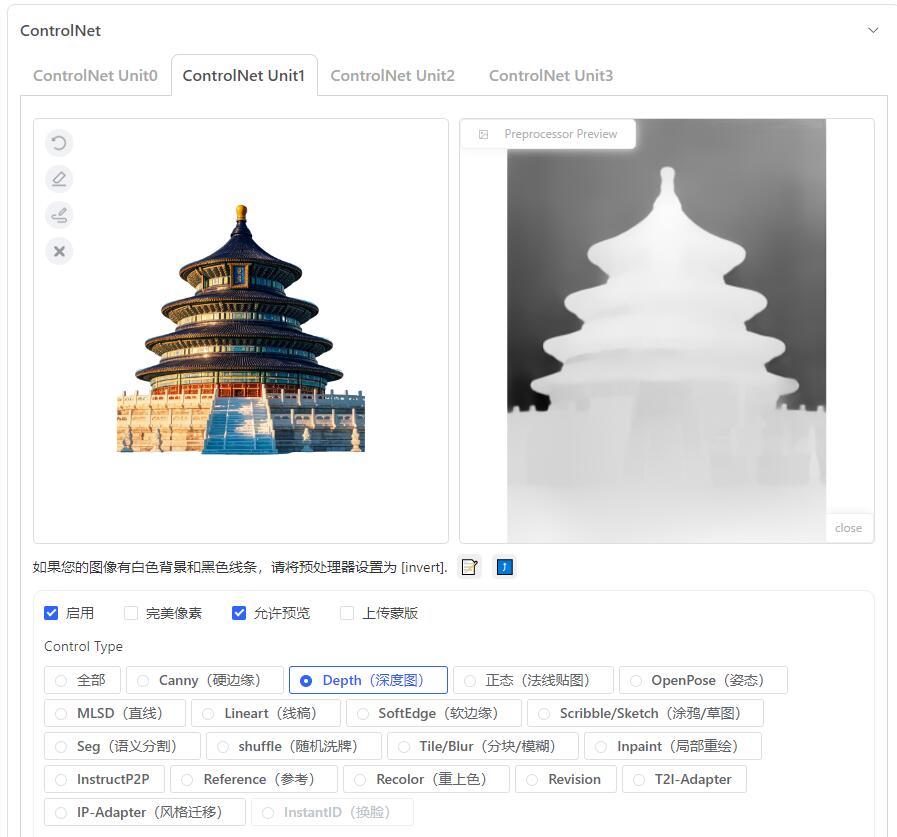This screenshot has width=897, height=837.
Task: Click the reset/undo icon beside the image
Action: tap(59, 143)
